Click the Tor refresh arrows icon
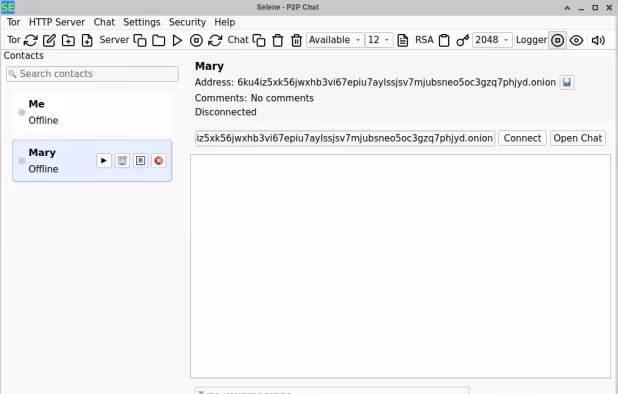This screenshot has width=618, height=394. [31, 40]
